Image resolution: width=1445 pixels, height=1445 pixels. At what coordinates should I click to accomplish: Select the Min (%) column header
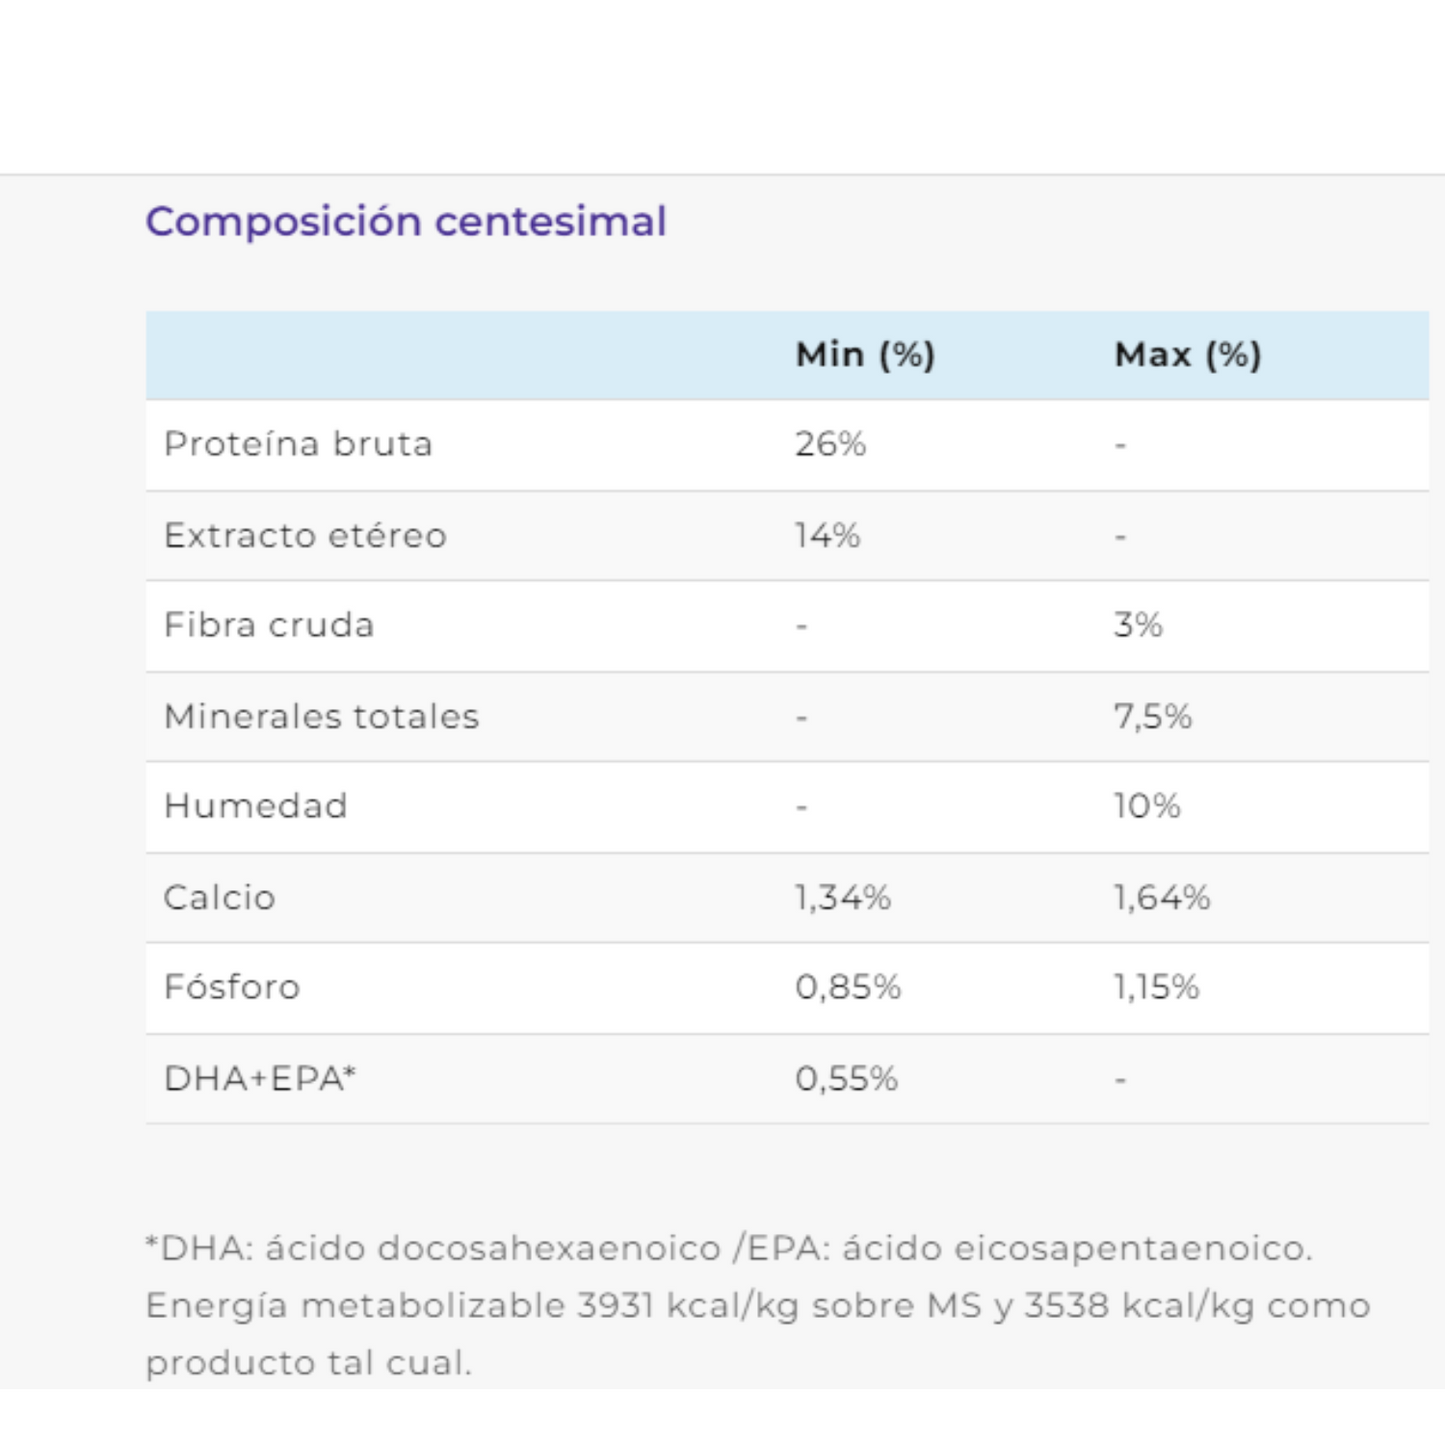tap(865, 355)
